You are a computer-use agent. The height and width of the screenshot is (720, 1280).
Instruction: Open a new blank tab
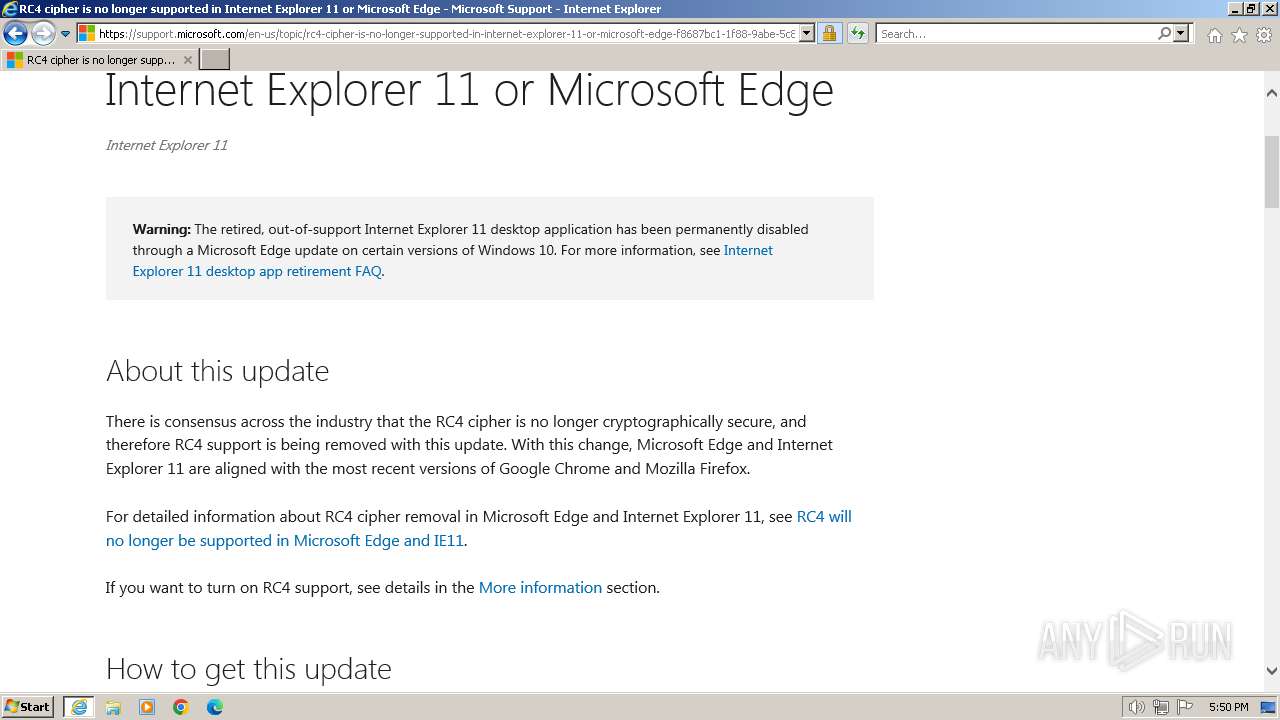215,60
